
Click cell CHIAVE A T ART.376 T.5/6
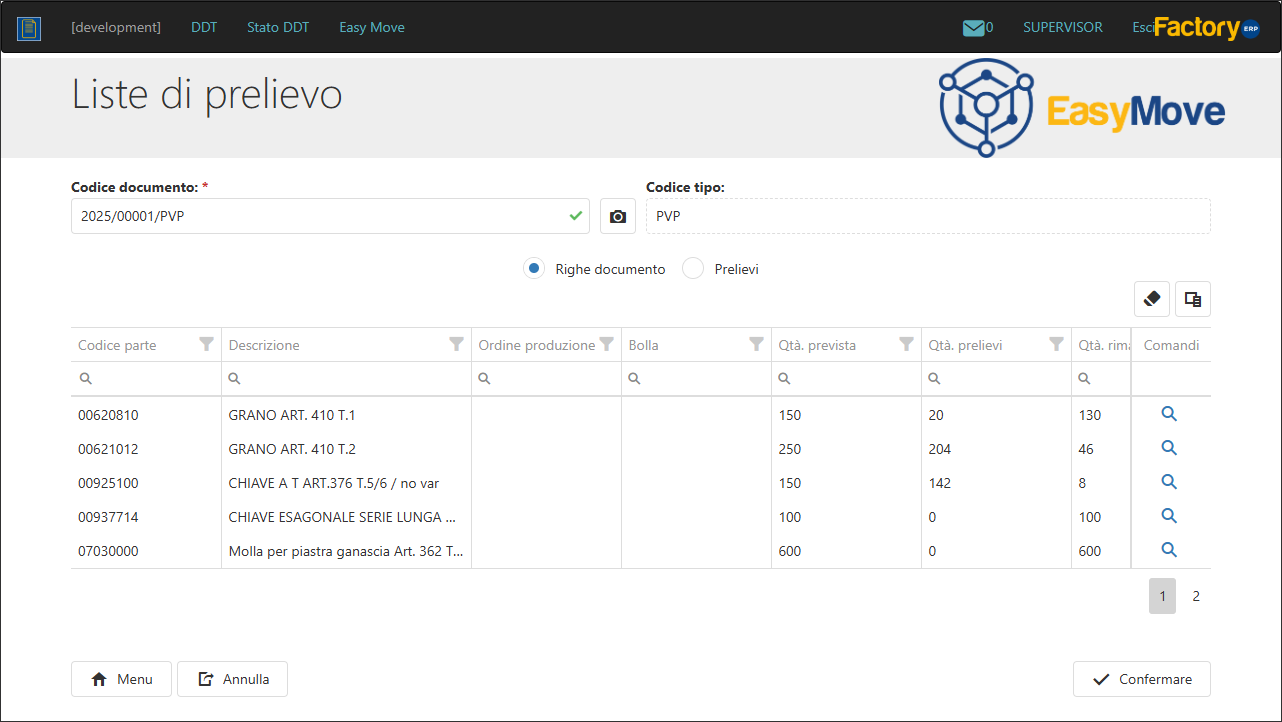click(346, 483)
